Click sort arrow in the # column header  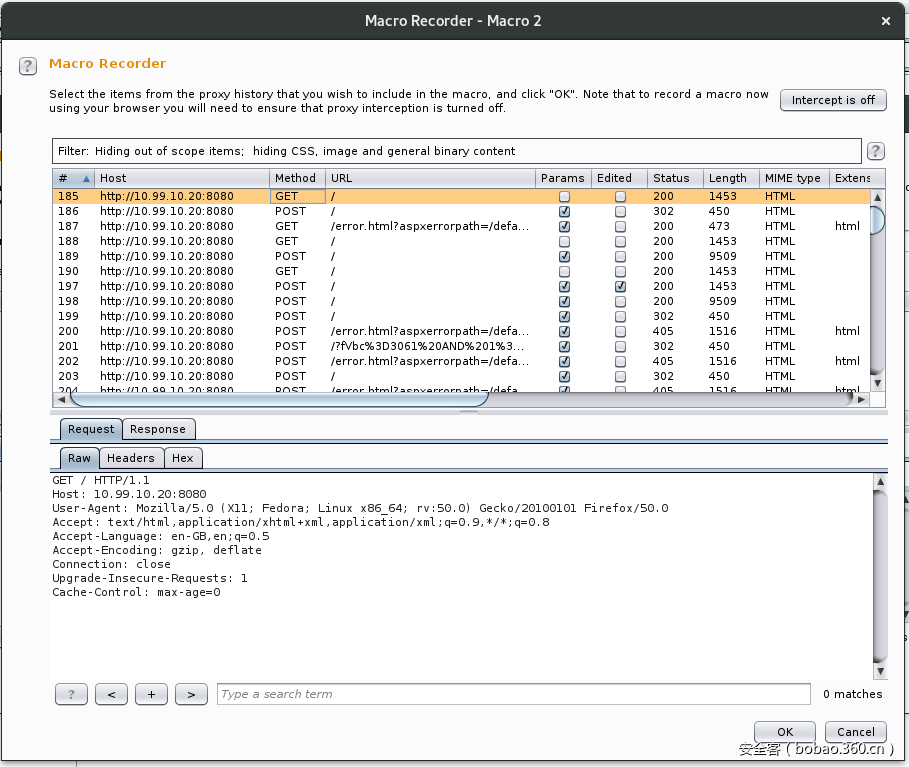[86, 179]
